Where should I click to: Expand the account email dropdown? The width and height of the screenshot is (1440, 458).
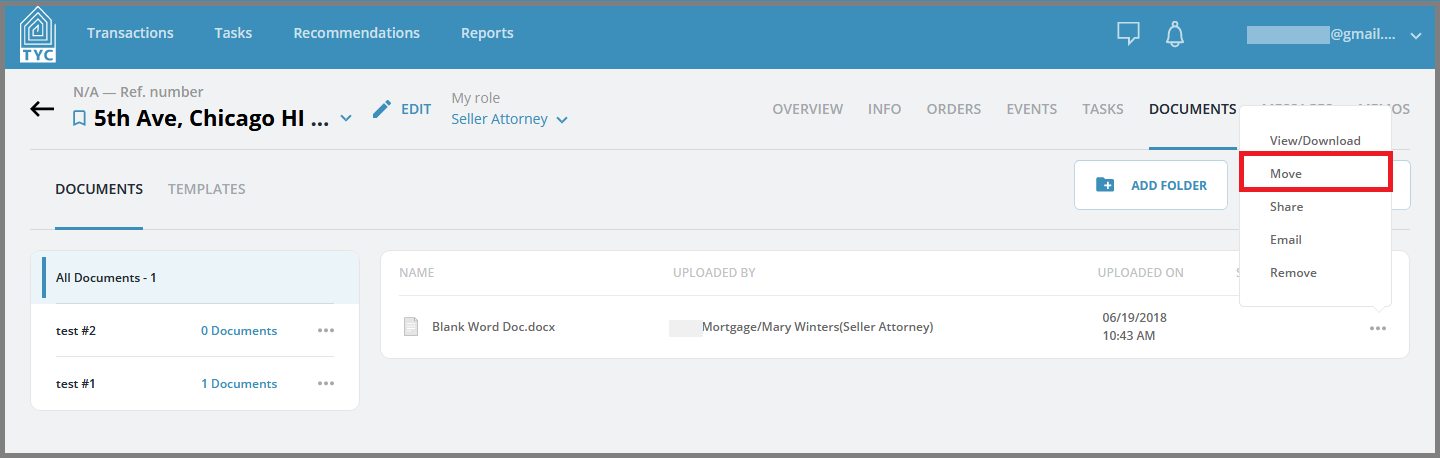(x=1415, y=35)
